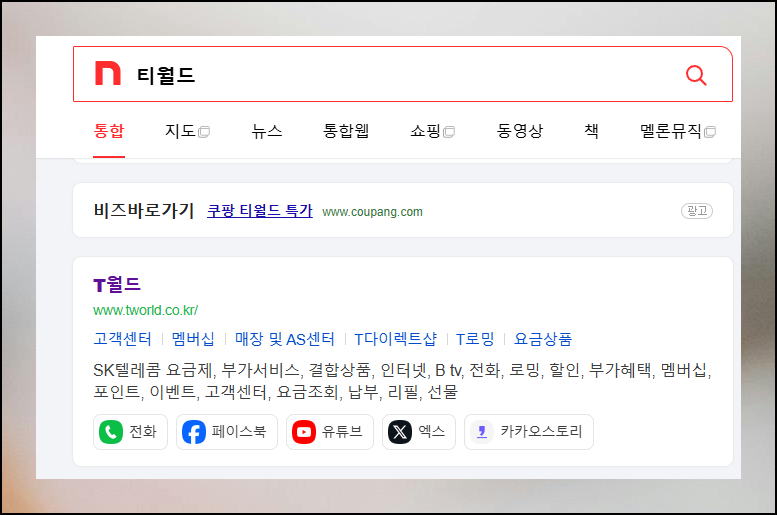
Task: Open the 요금상품 sublink
Action: [543, 339]
